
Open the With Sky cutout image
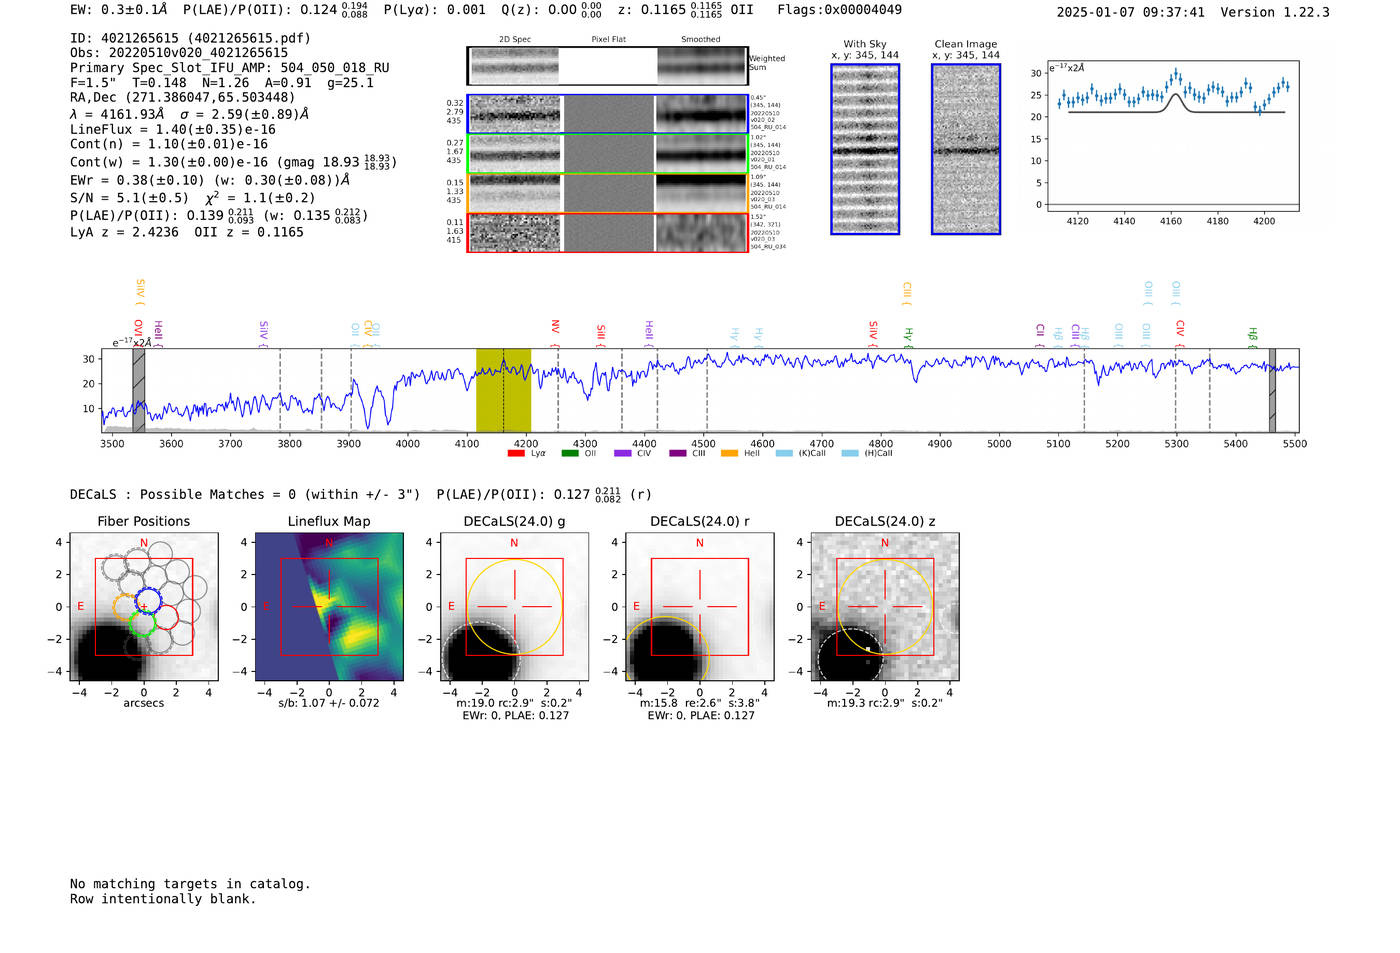pos(865,149)
